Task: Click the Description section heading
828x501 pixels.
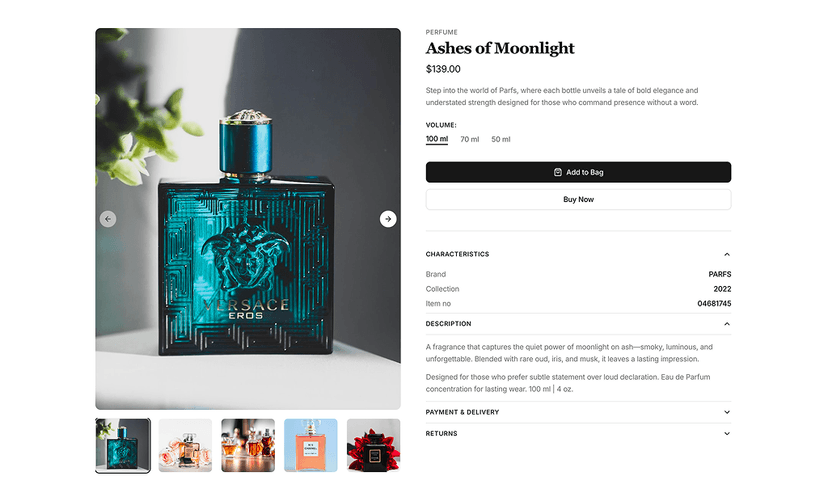Action: [x=448, y=324]
